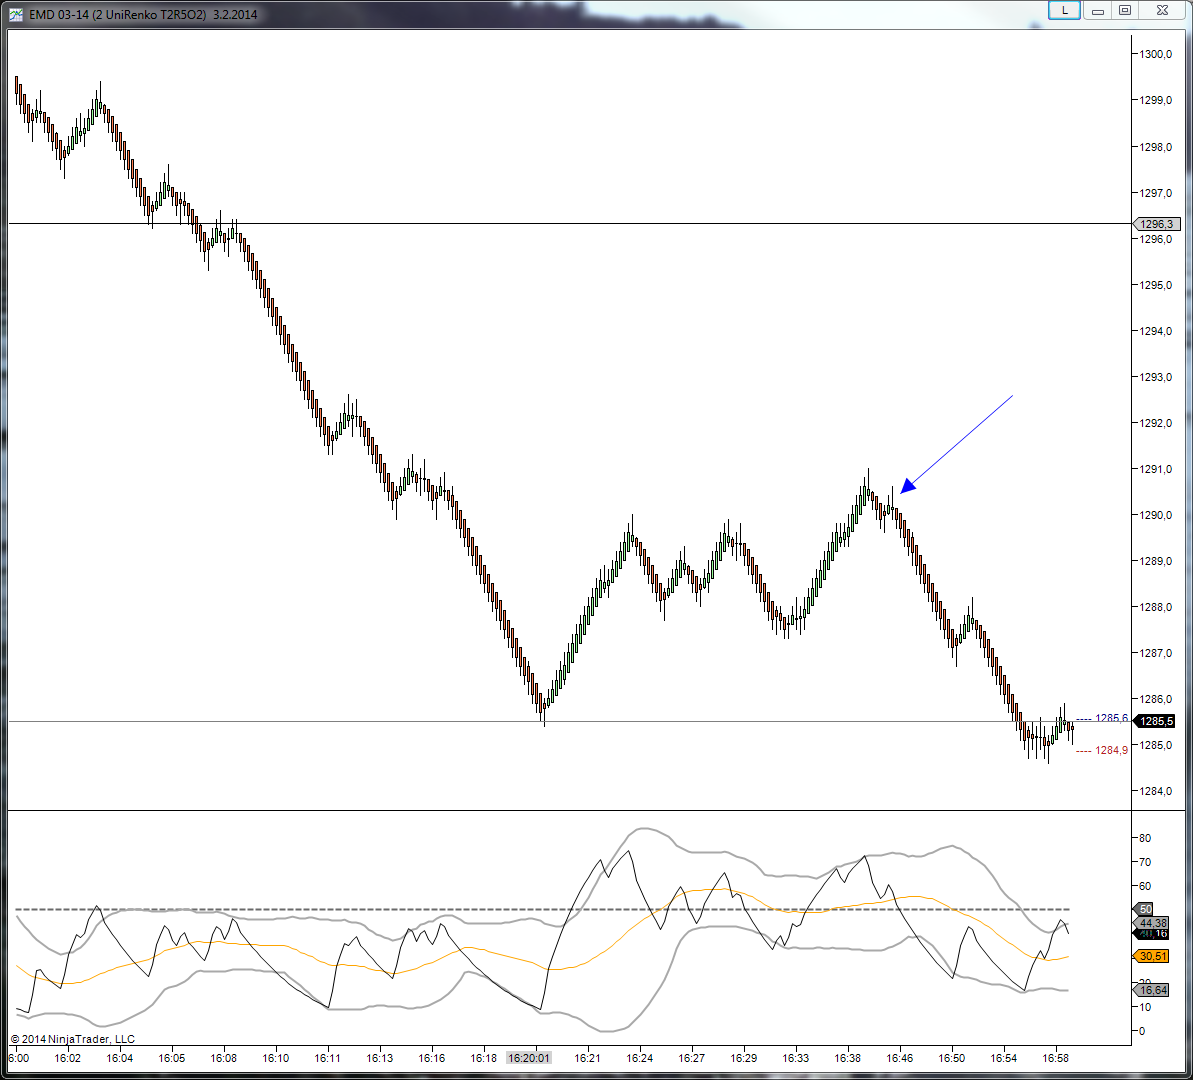Click the 16:54 time axis label
The image size is (1193, 1080).
pyautogui.click(x=1004, y=1058)
